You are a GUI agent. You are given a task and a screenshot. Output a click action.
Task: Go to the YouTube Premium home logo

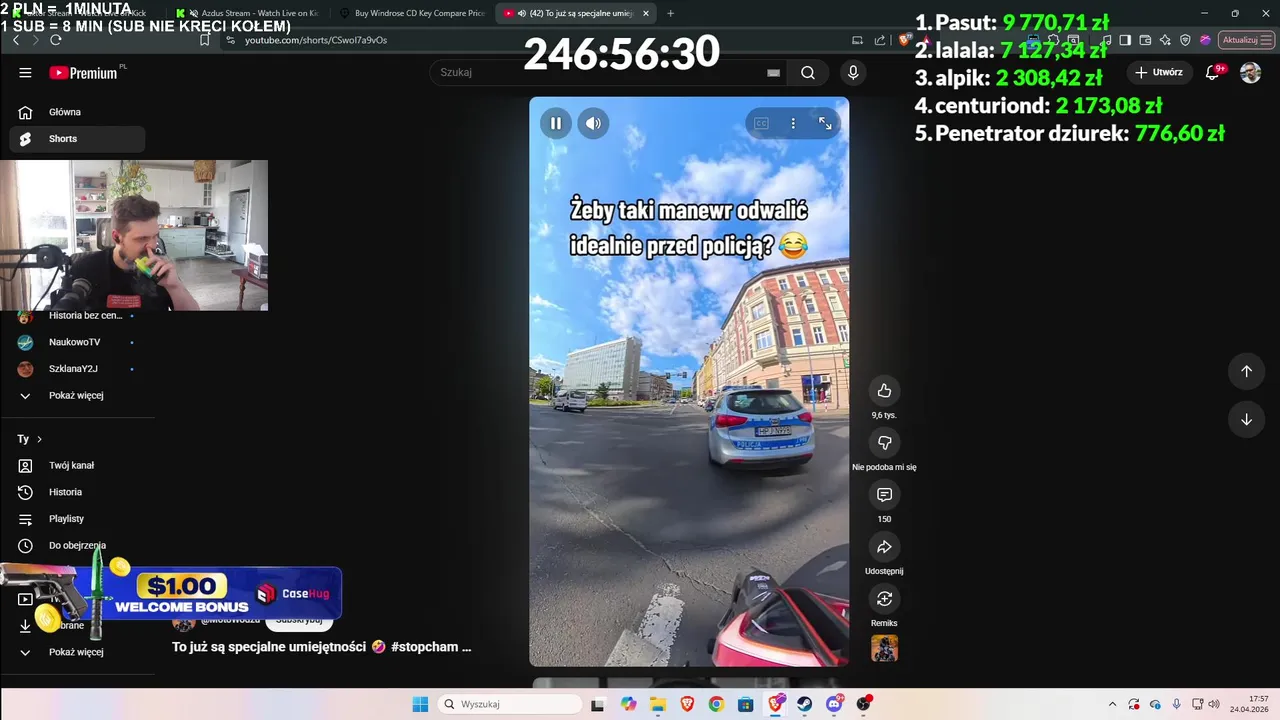tap(84, 73)
